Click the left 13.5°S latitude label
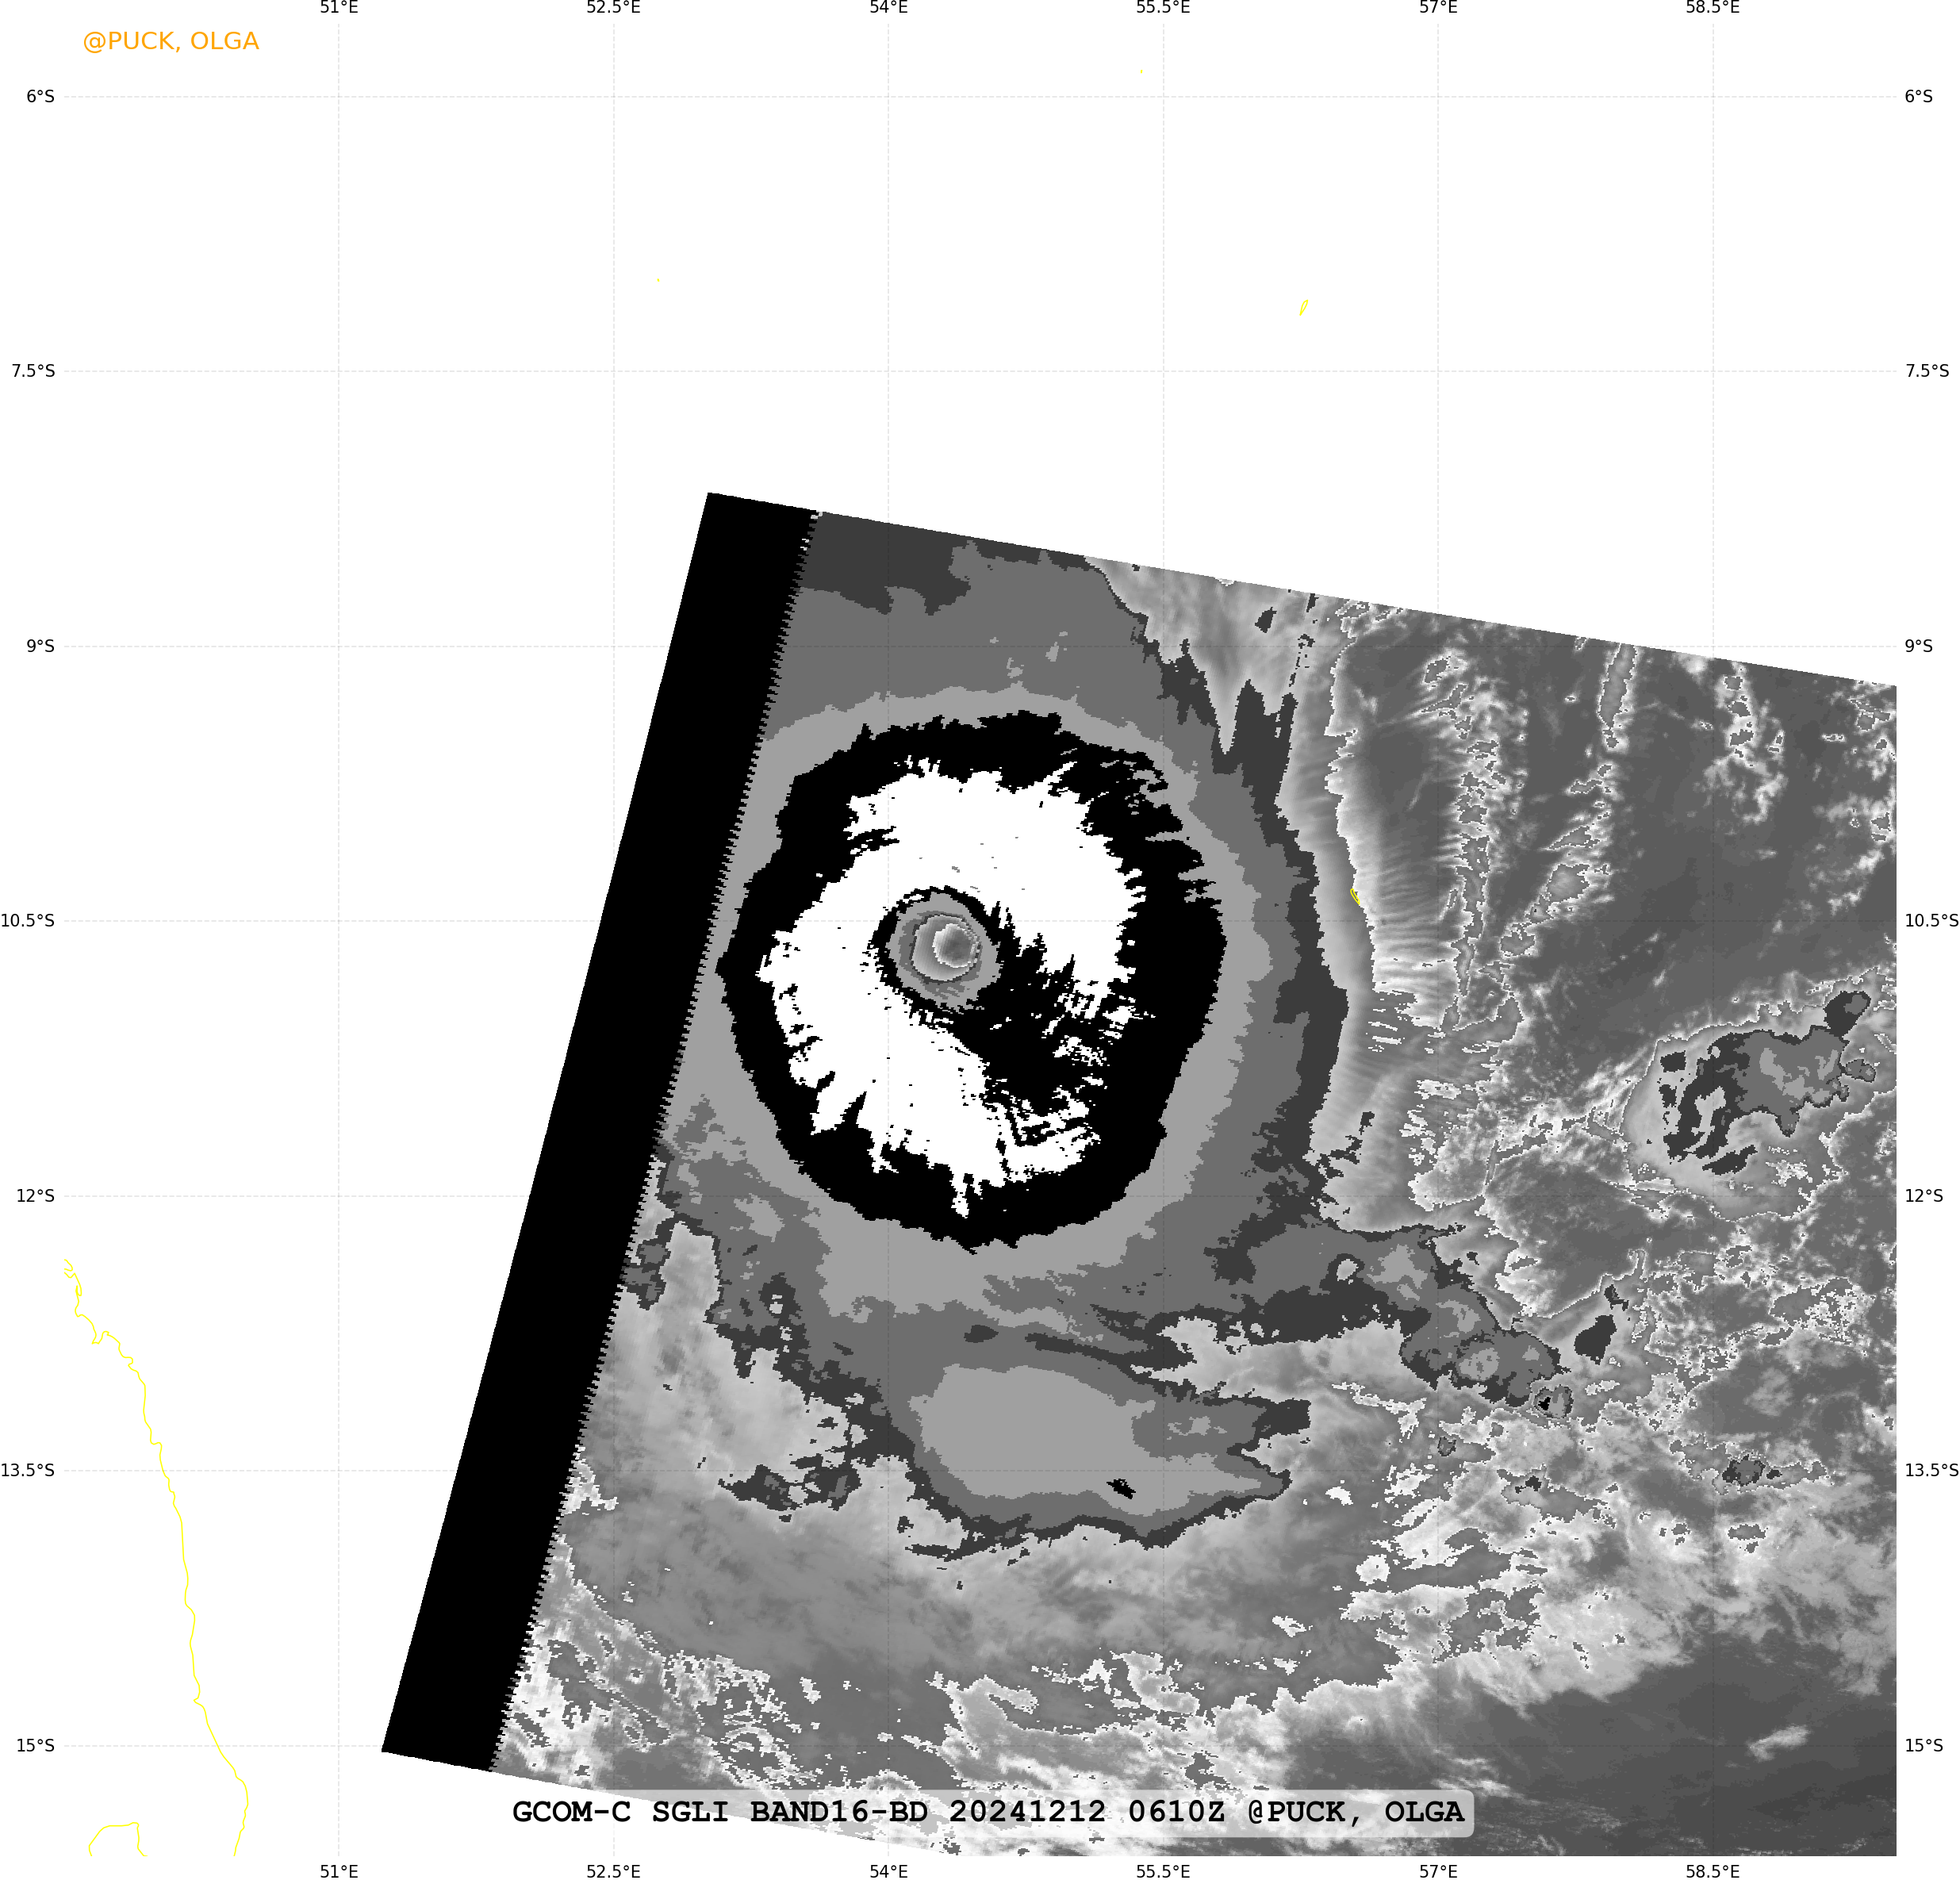The image size is (1960, 1880). pos(28,1470)
